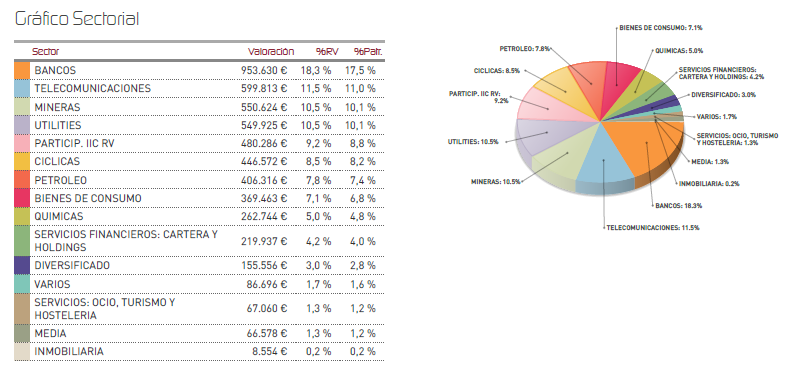Select the BIENES DE CONSUMO: 7.1% chart label
This screenshot has height=368, width=786.
[x=661, y=28]
